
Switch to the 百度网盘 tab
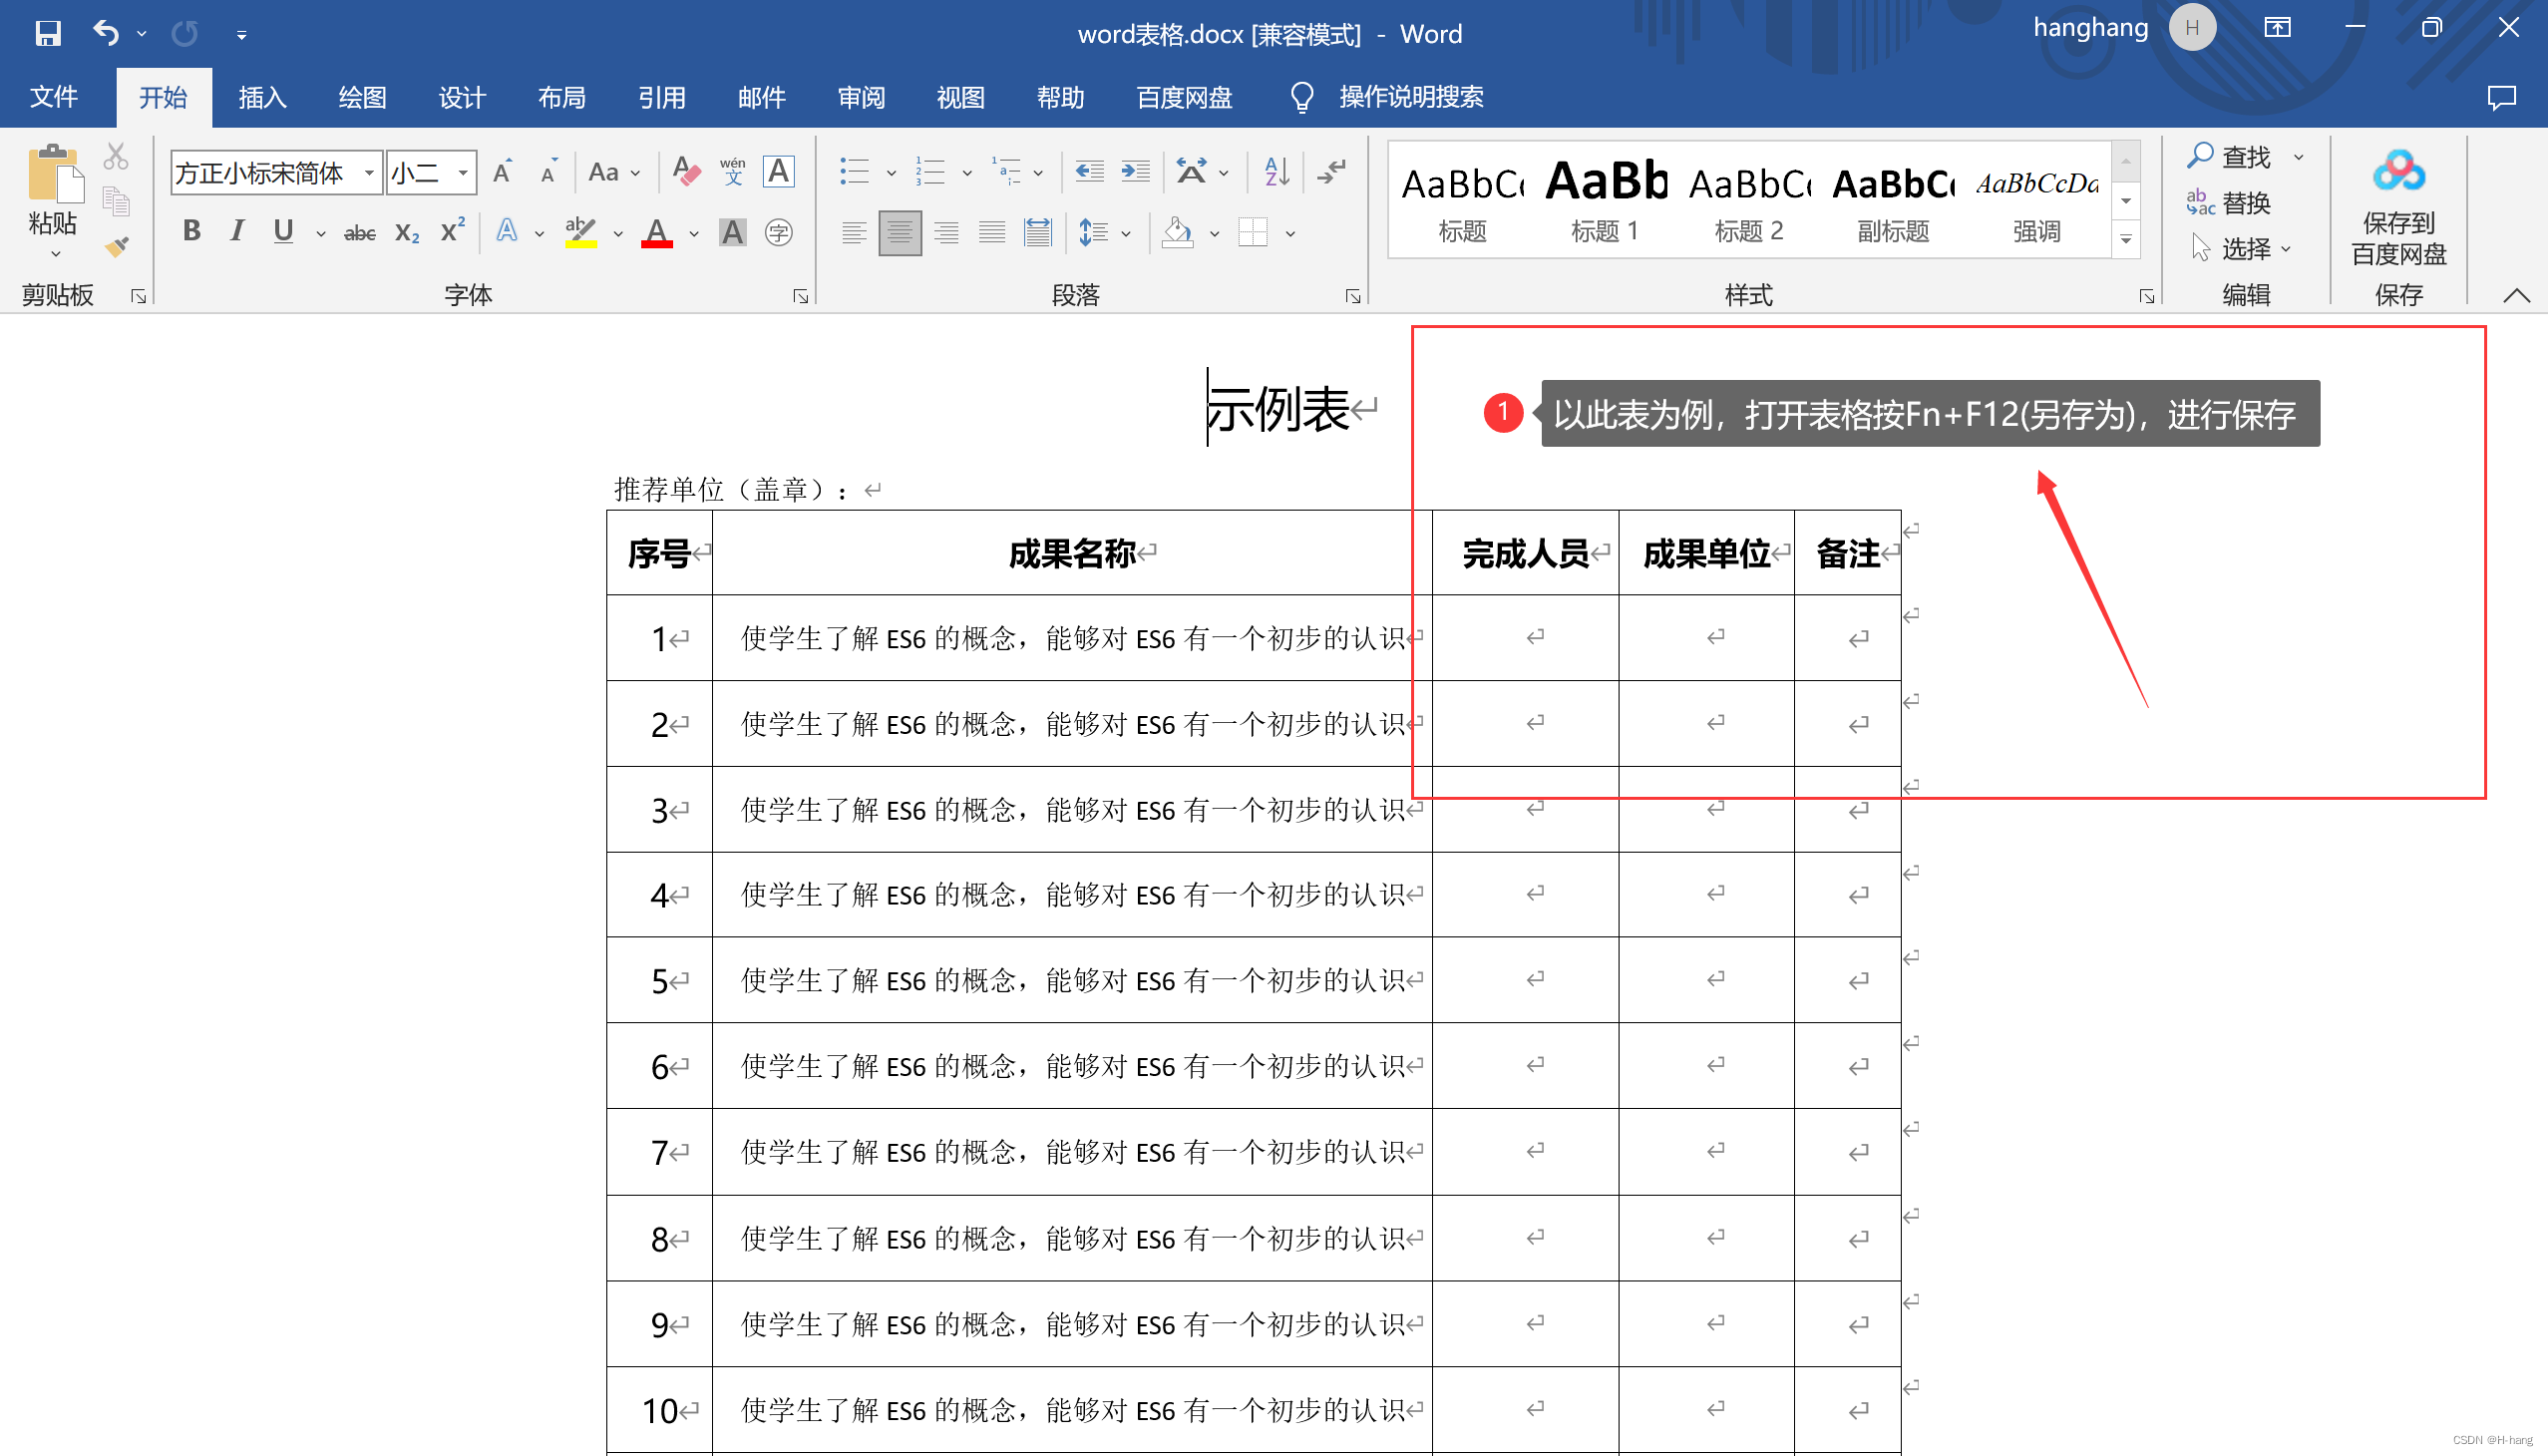tap(1184, 97)
